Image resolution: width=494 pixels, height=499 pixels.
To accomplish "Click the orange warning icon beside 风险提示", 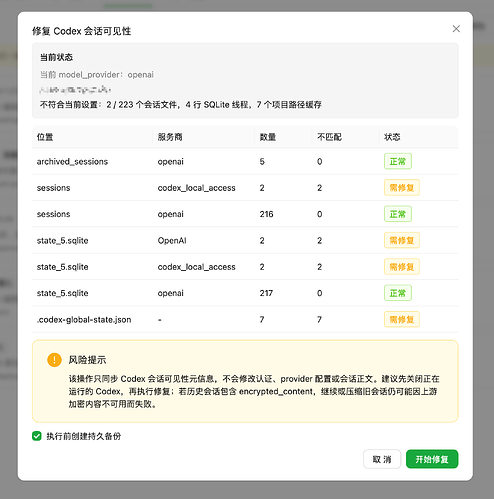I will tap(54, 360).
